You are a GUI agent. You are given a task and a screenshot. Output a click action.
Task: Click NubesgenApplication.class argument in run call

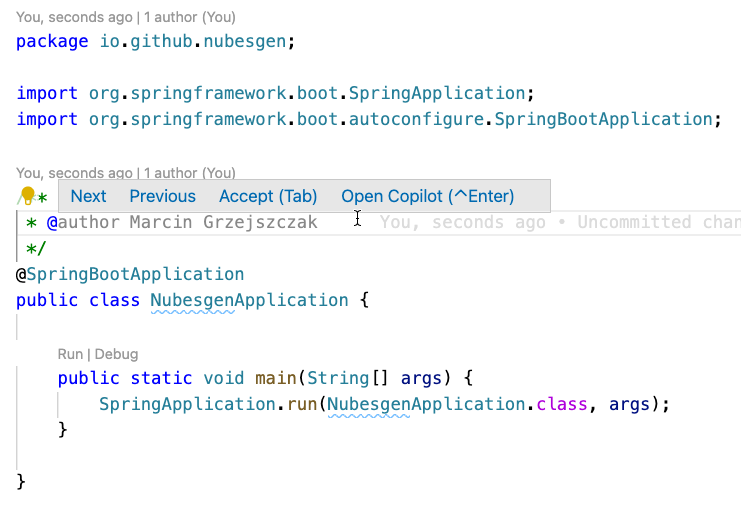pyautogui.click(x=457, y=405)
